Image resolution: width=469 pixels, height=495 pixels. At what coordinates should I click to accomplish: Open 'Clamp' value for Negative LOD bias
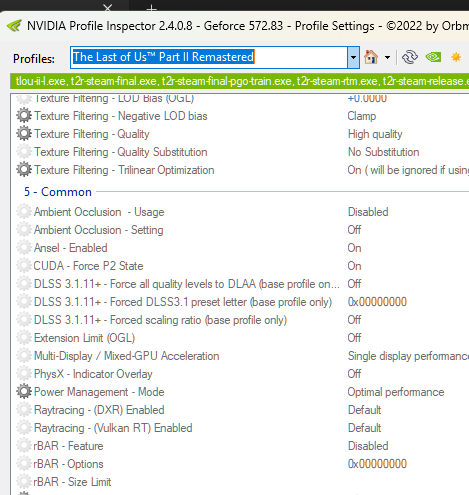click(362, 116)
